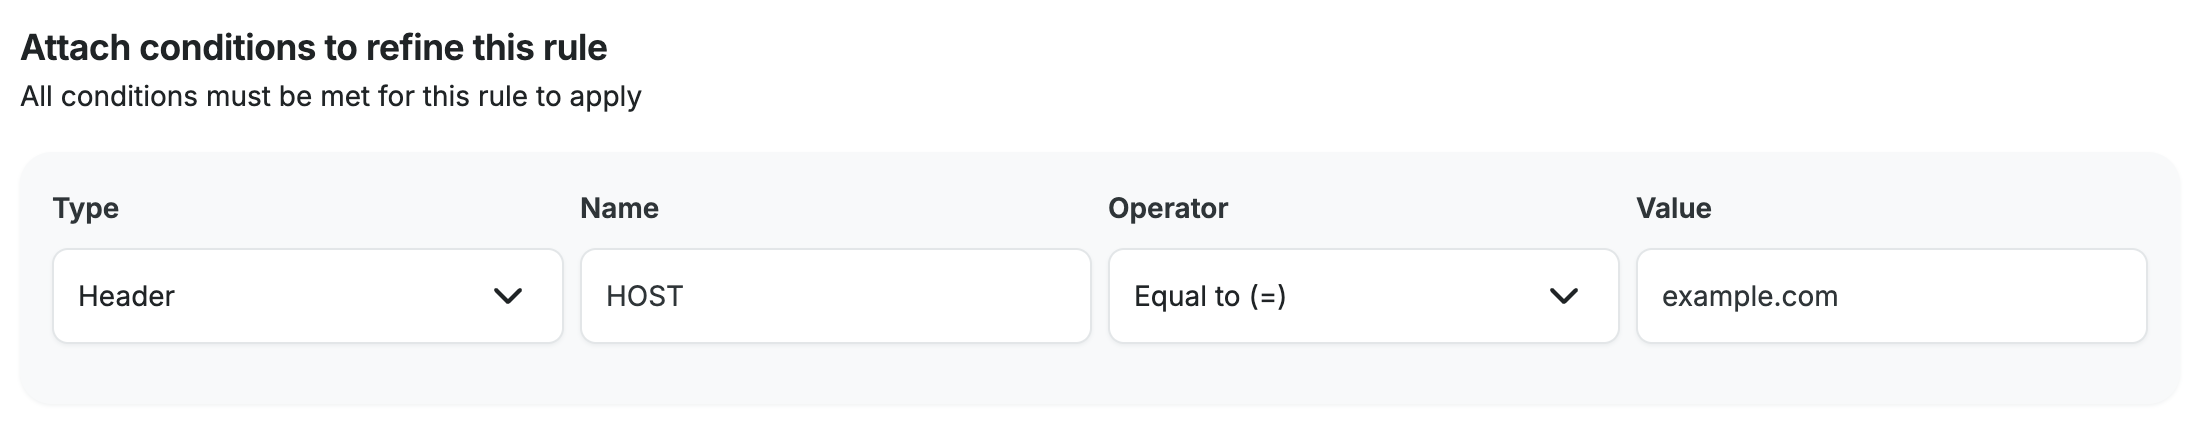Click the 'HOST' text in Name field

pyautogui.click(x=645, y=296)
